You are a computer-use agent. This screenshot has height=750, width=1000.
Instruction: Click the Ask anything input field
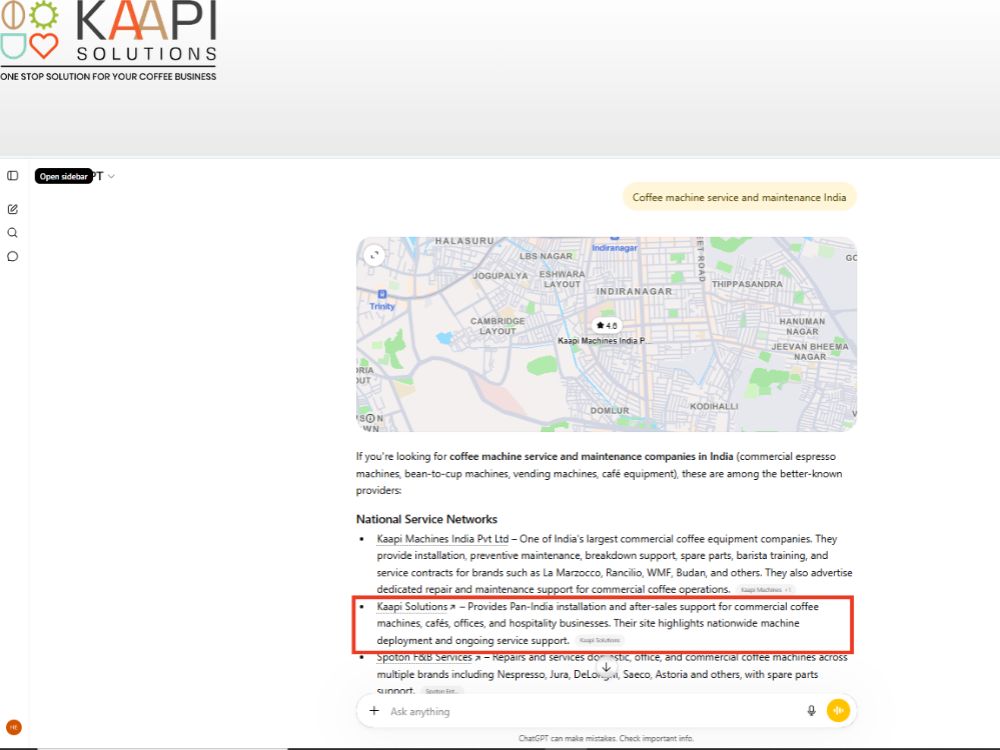tap(593, 711)
